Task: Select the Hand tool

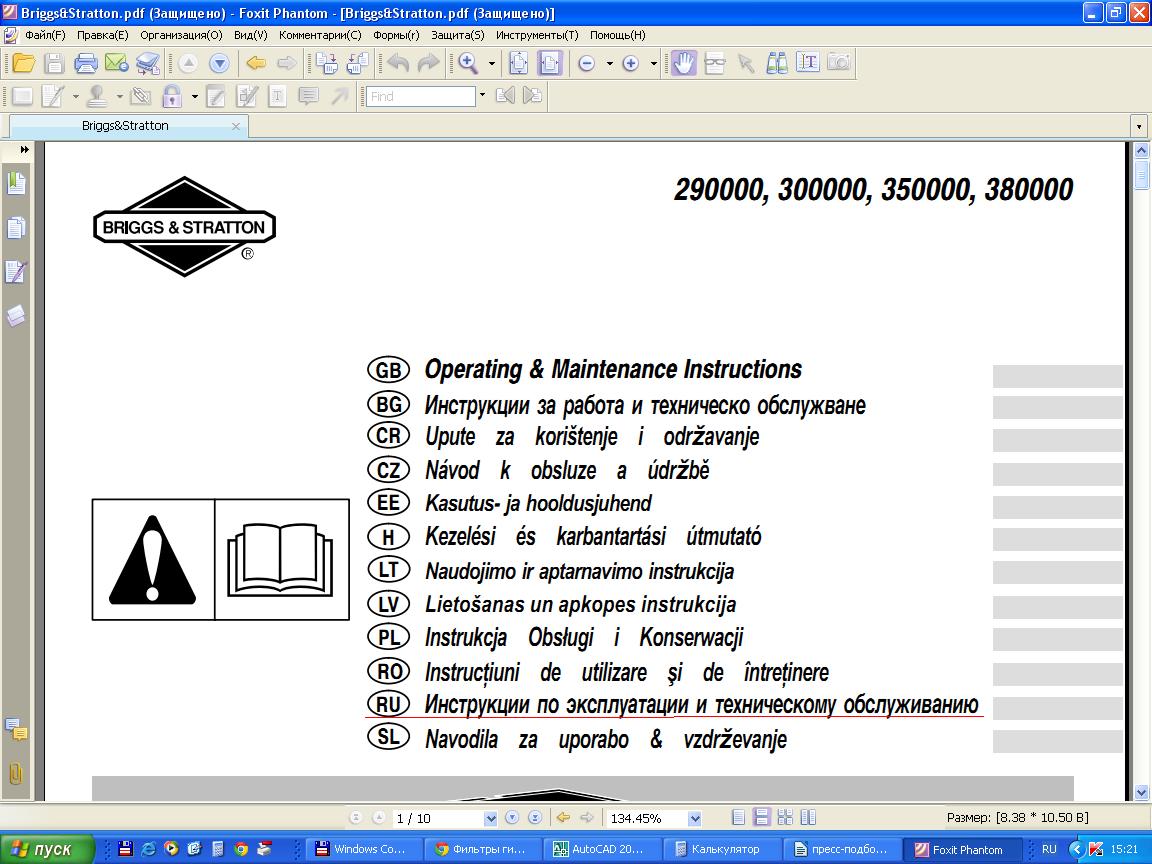Action: tap(683, 64)
